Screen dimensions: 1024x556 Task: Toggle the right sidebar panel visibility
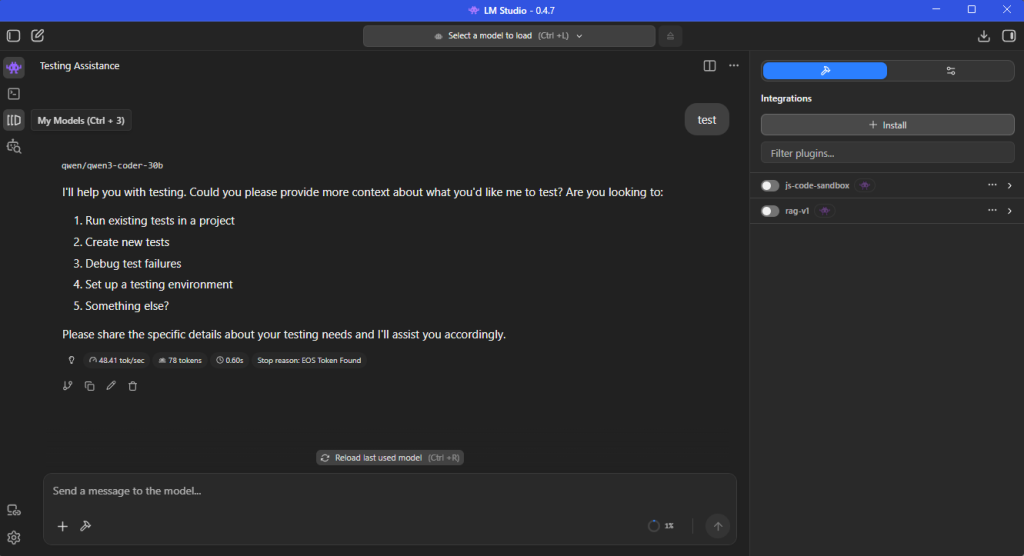tap(1008, 36)
